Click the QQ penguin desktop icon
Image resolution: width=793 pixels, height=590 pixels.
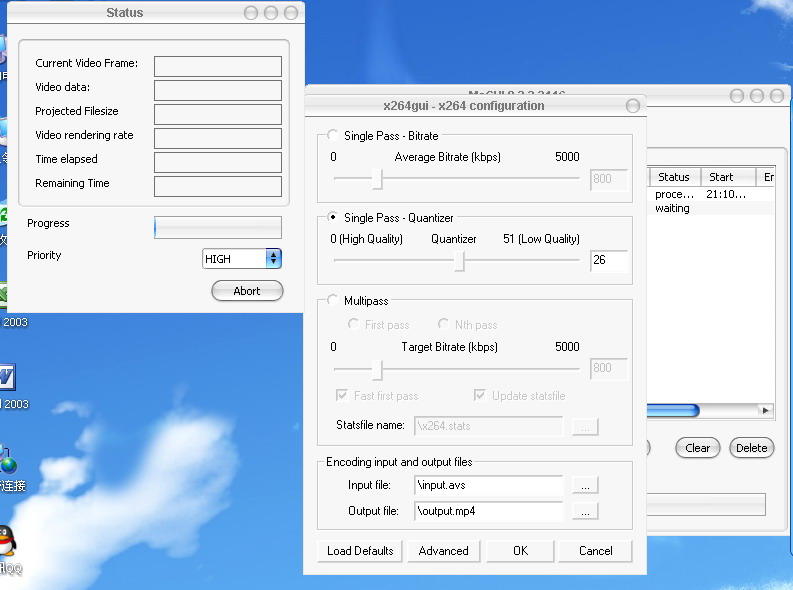point(7,541)
